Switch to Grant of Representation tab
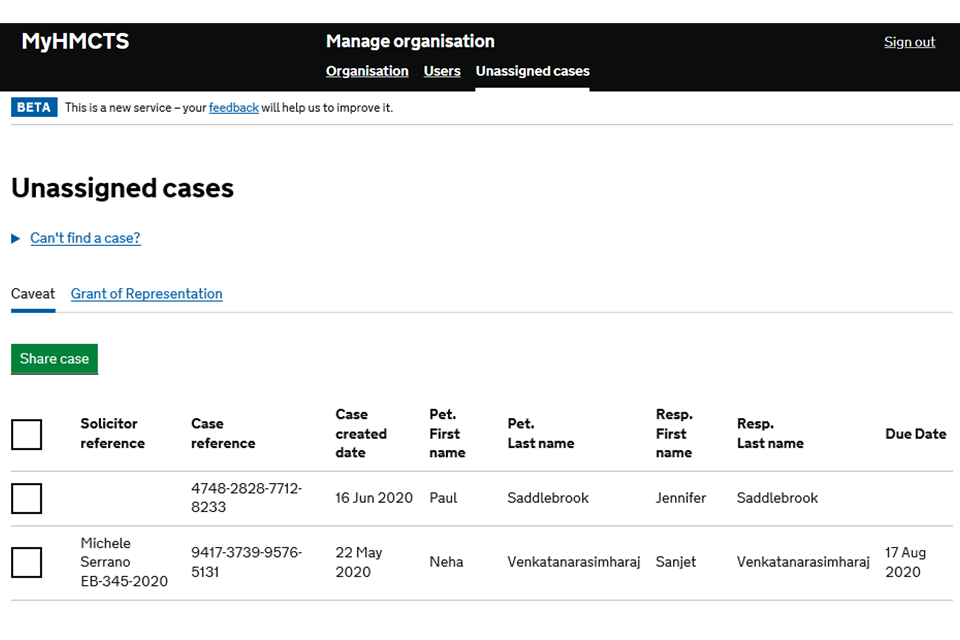The image size is (960, 640). [x=146, y=294]
